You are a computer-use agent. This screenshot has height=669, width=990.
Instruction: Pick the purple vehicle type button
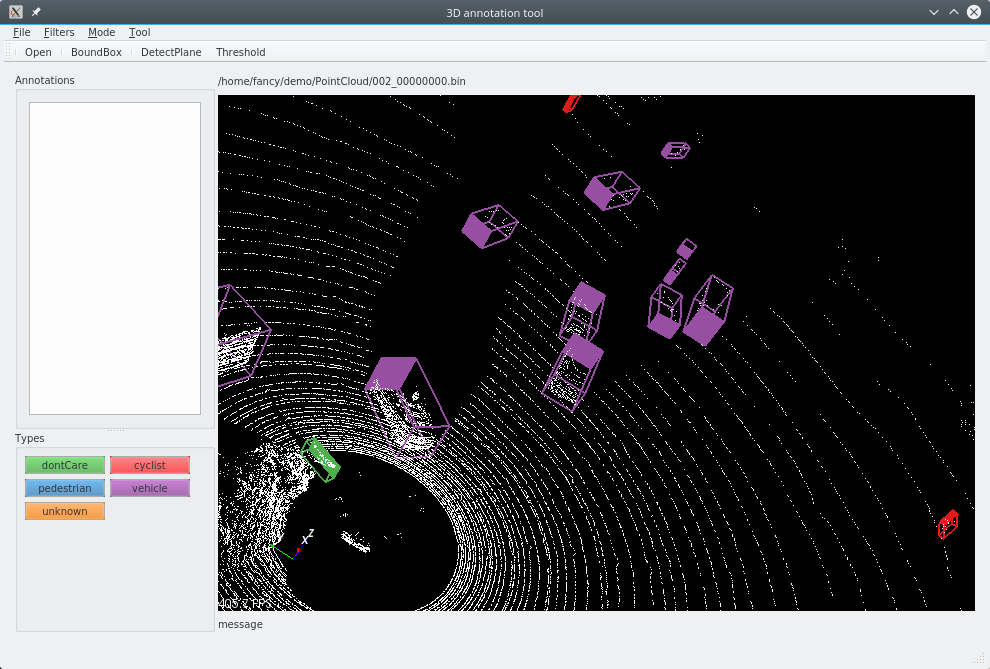pyautogui.click(x=150, y=488)
